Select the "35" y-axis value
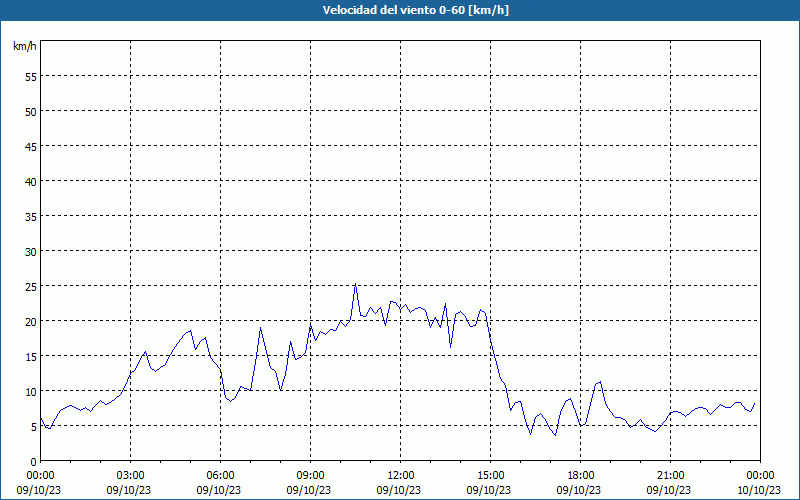Screen dimensions: 800x500 click(x=31, y=217)
